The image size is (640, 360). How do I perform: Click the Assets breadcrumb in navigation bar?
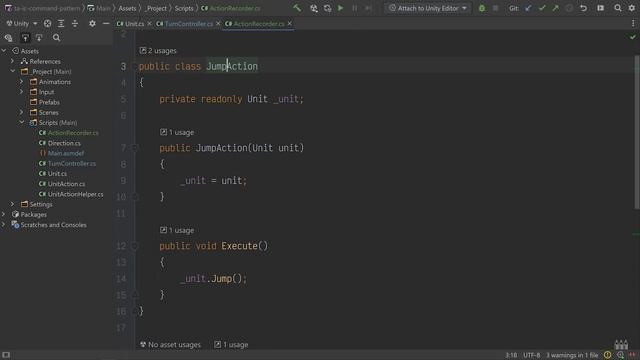pyautogui.click(x=127, y=8)
